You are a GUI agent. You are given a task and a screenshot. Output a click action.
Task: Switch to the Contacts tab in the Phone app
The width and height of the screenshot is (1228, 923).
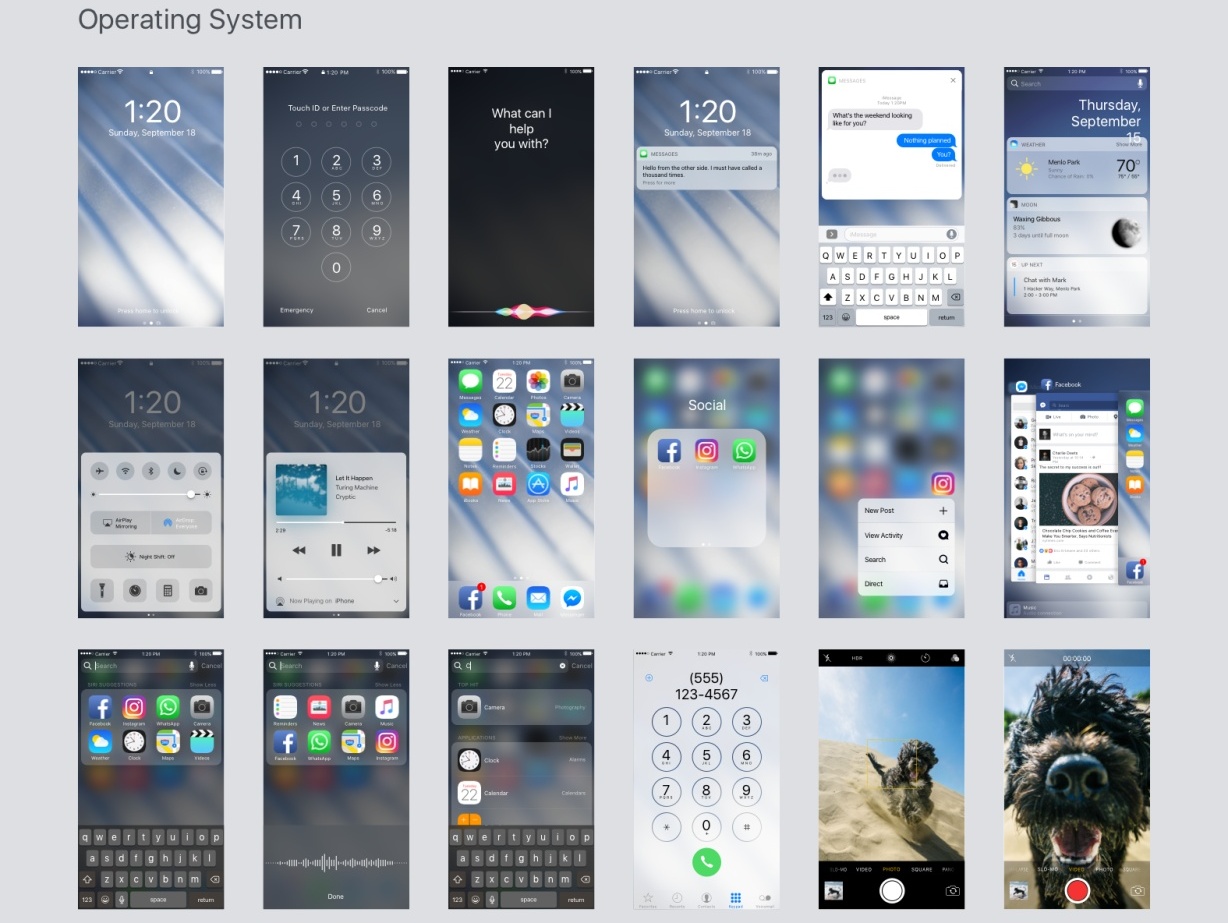click(706, 899)
